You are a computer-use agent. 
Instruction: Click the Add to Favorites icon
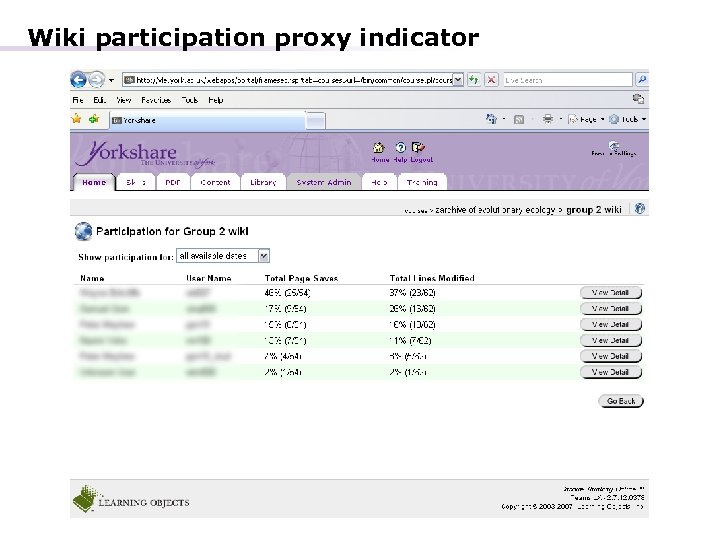tap(94, 119)
